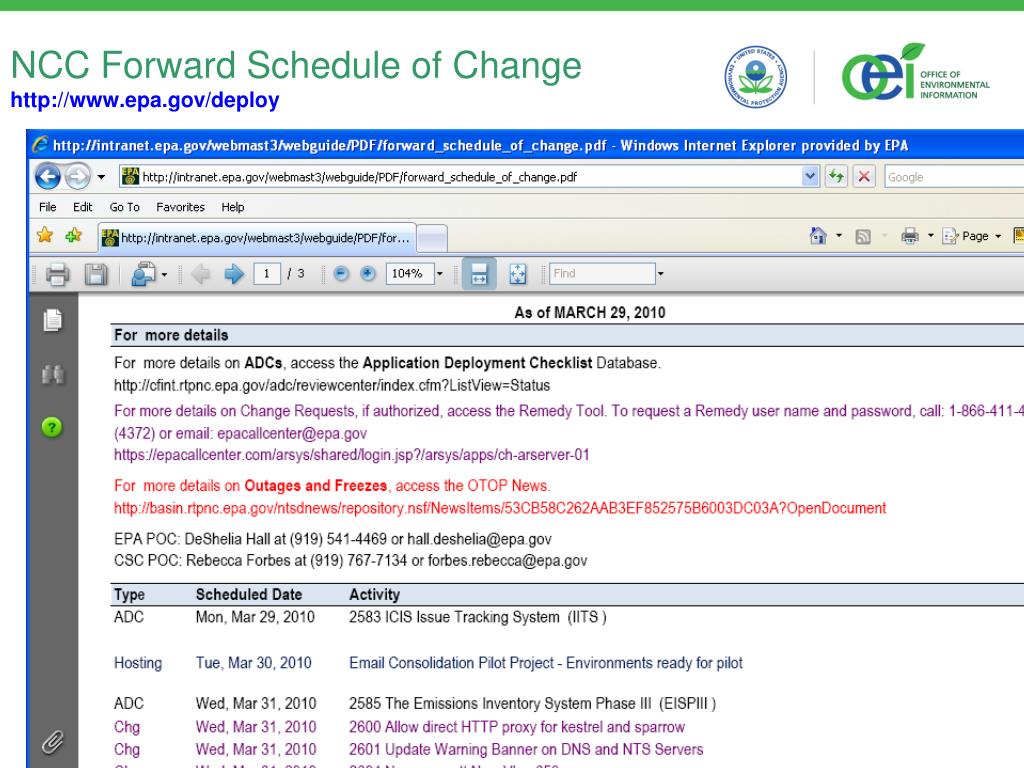
Task: Click the EPA agency seal logo
Action: click(756, 76)
